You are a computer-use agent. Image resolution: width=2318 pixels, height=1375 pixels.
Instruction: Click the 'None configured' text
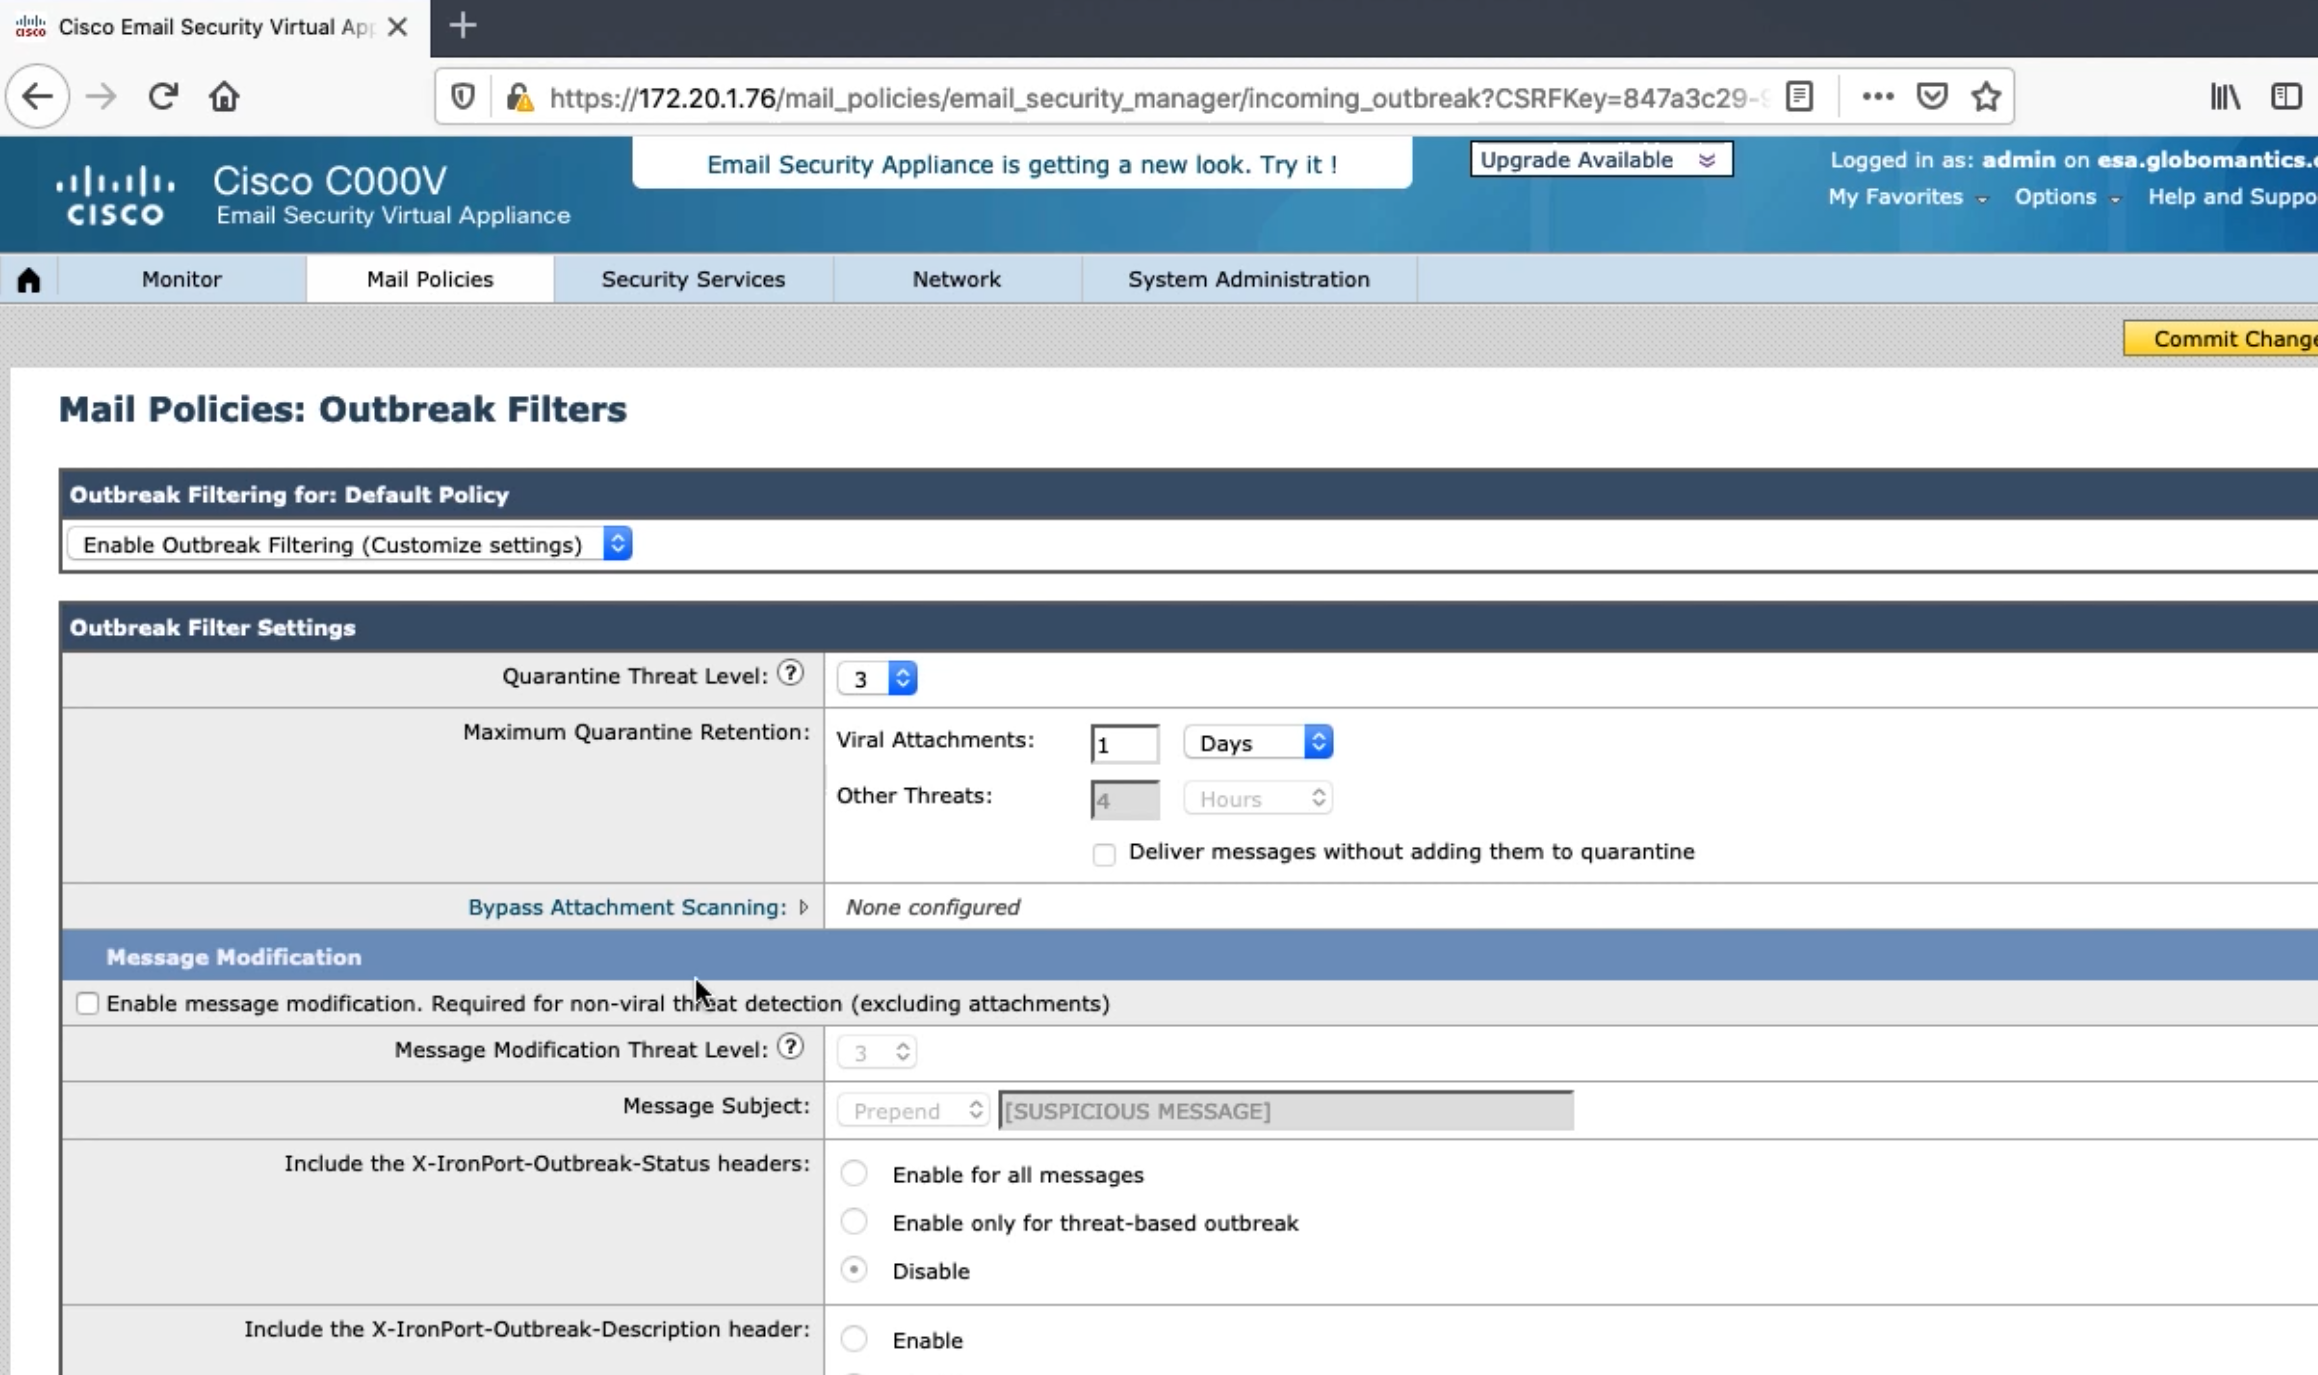933,907
